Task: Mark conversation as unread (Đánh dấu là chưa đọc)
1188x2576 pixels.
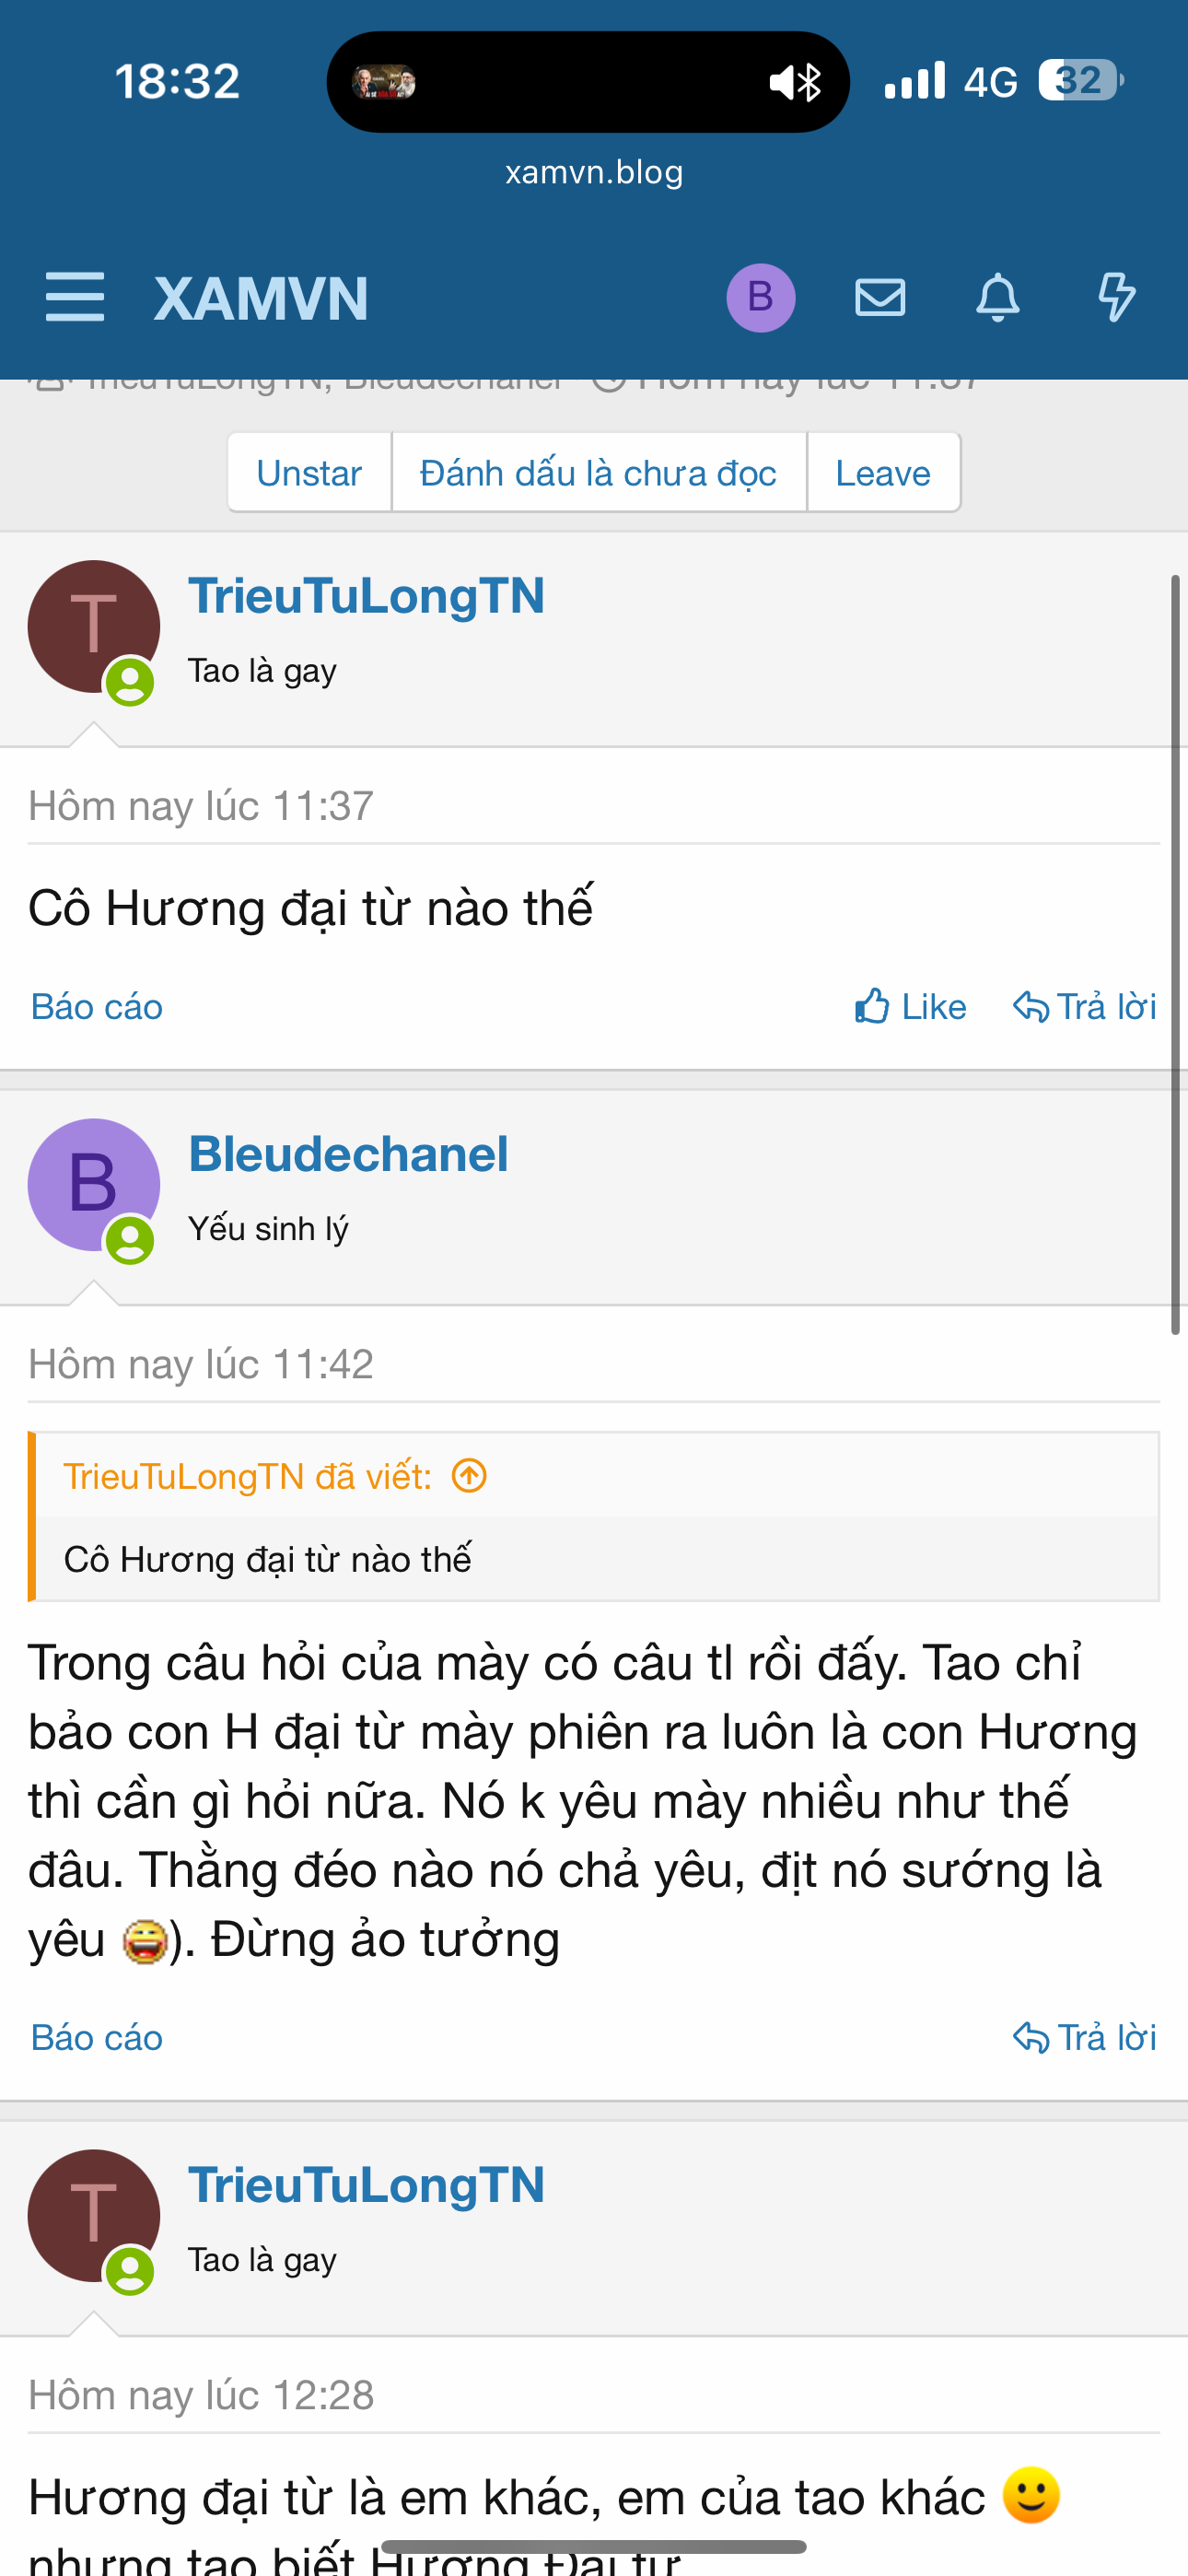Action: tap(598, 473)
